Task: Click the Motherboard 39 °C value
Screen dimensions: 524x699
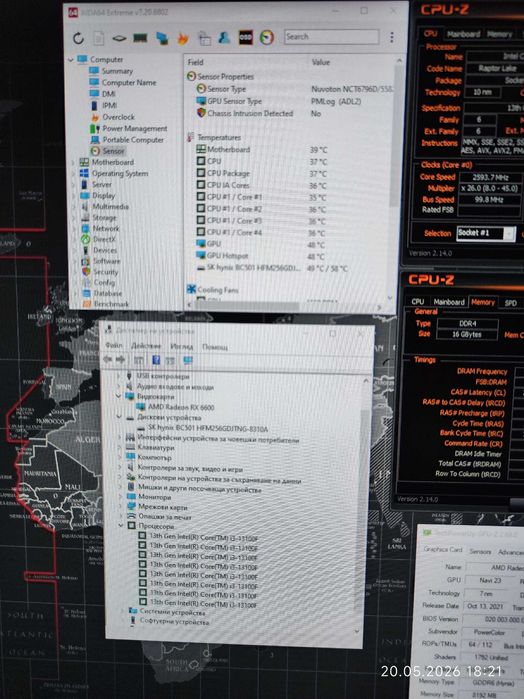Action: point(318,150)
